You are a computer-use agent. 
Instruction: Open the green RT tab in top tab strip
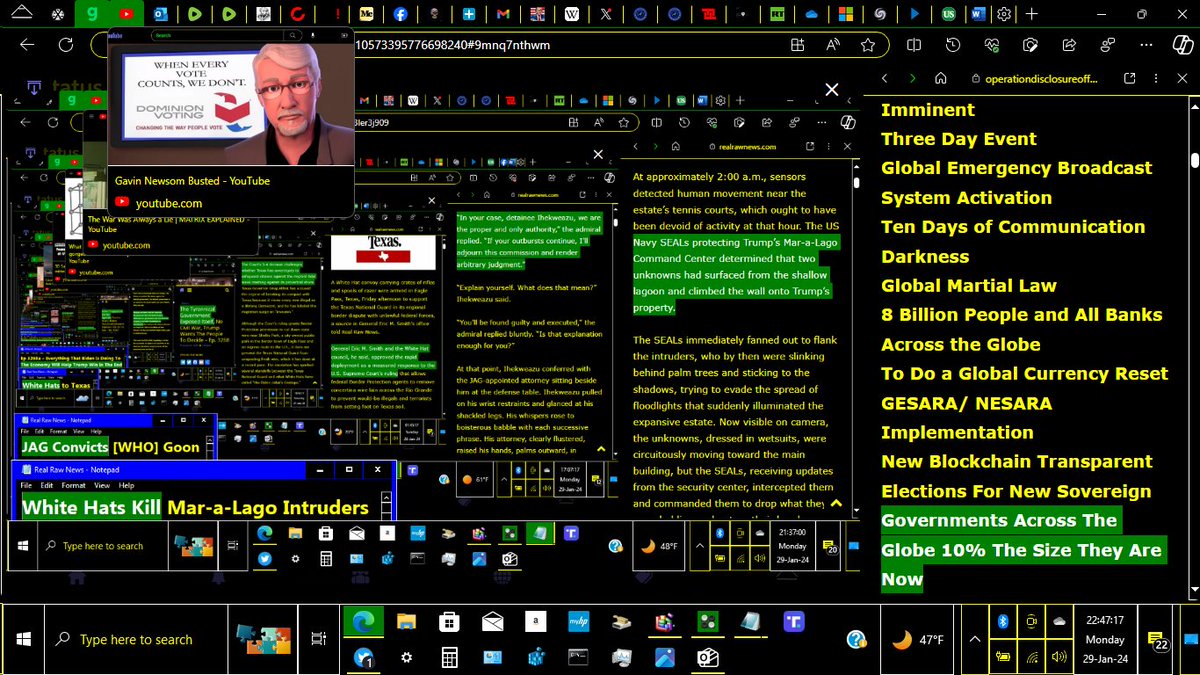click(x=777, y=14)
